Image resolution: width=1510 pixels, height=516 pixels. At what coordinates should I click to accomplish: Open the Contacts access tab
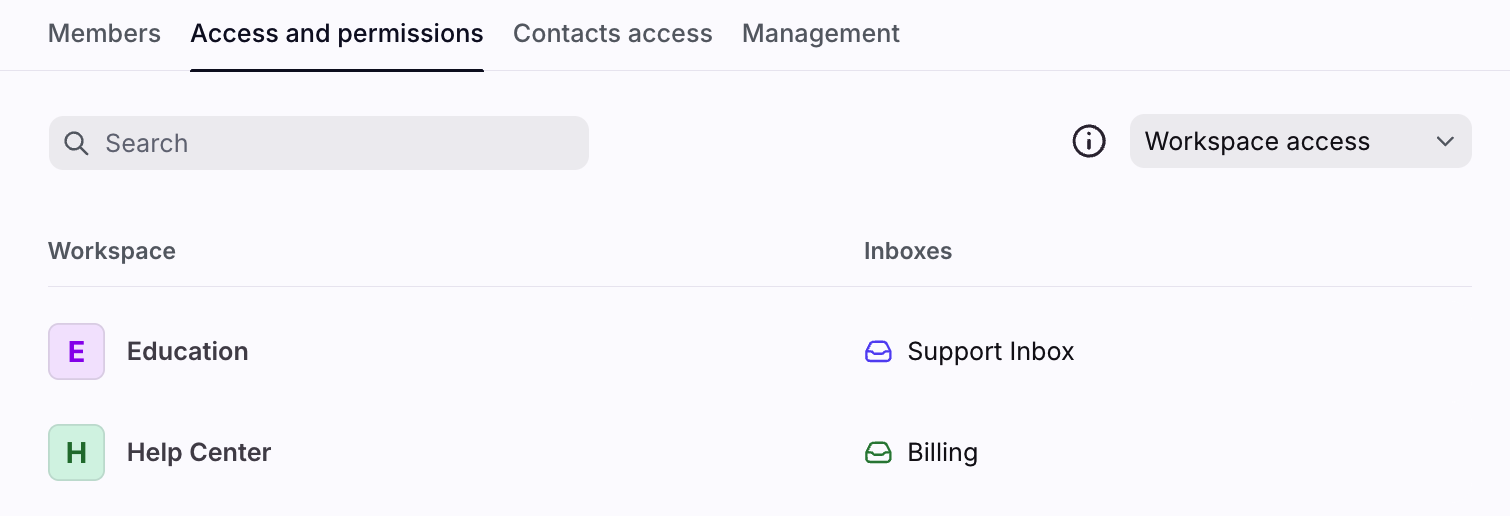coord(612,34)
